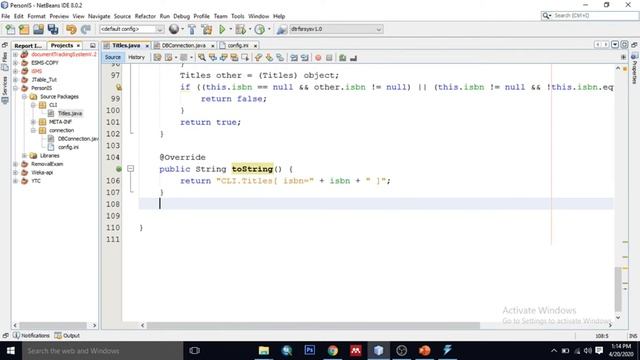Expand the Libraries node
640x360 pixels.
pyautogui.click(x=24, y=156)
